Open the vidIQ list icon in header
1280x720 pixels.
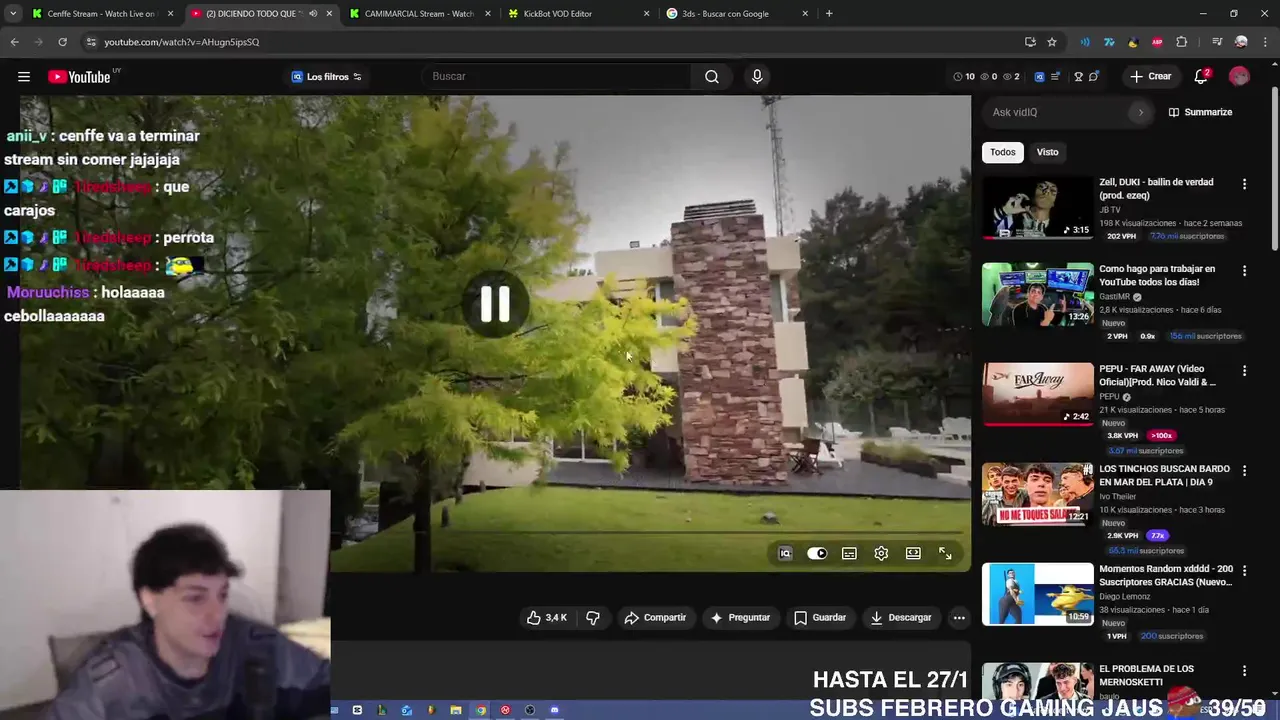[x=1055, y=77]
